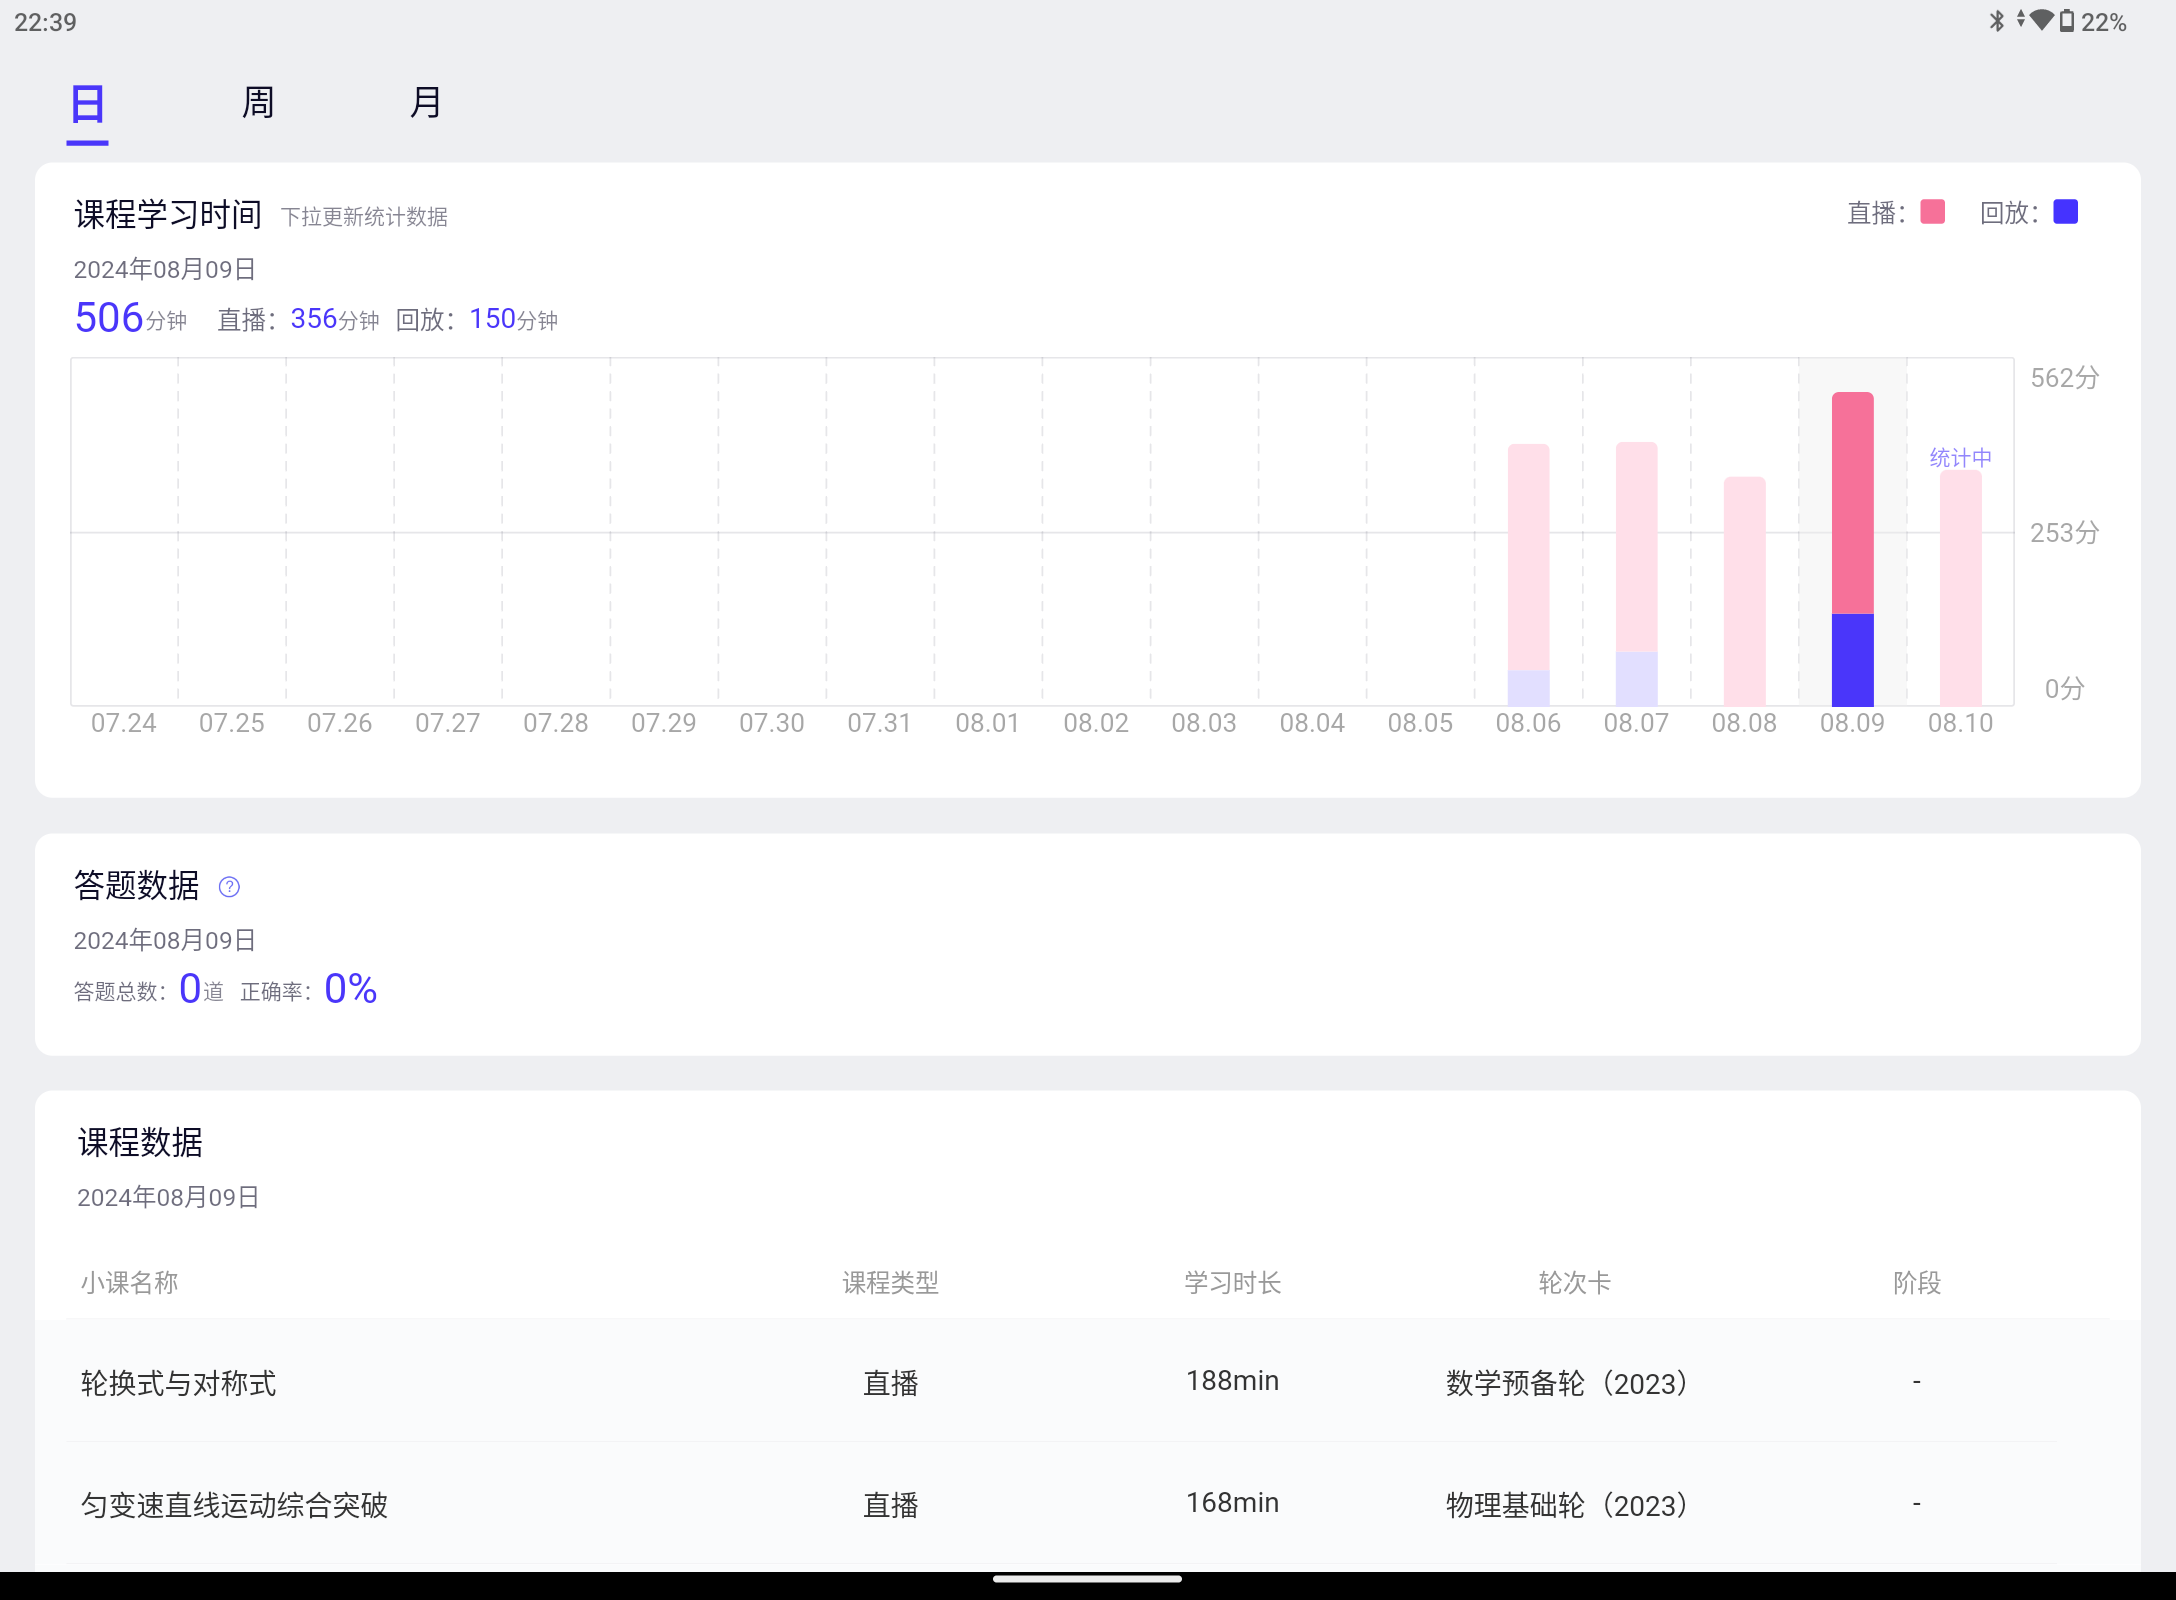Image resolution: width=2176 pixels, height=1600 pixels.
Task: Tap the Wi-Fi signal status icon
Action: coord(2042,20)
